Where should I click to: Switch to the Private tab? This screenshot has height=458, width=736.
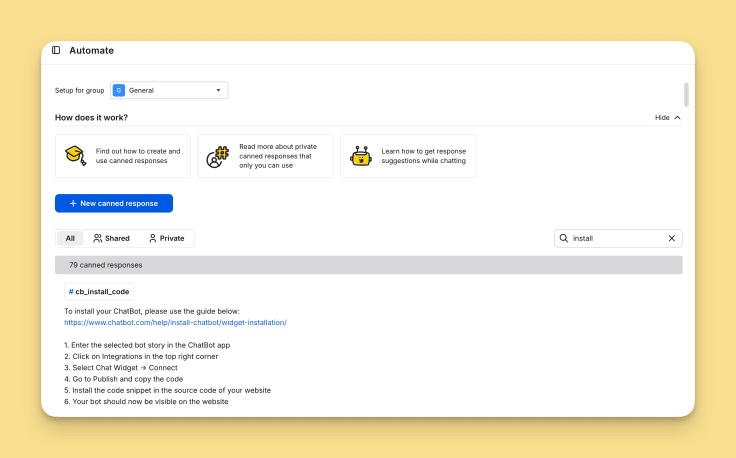click(x=166, y=238)
